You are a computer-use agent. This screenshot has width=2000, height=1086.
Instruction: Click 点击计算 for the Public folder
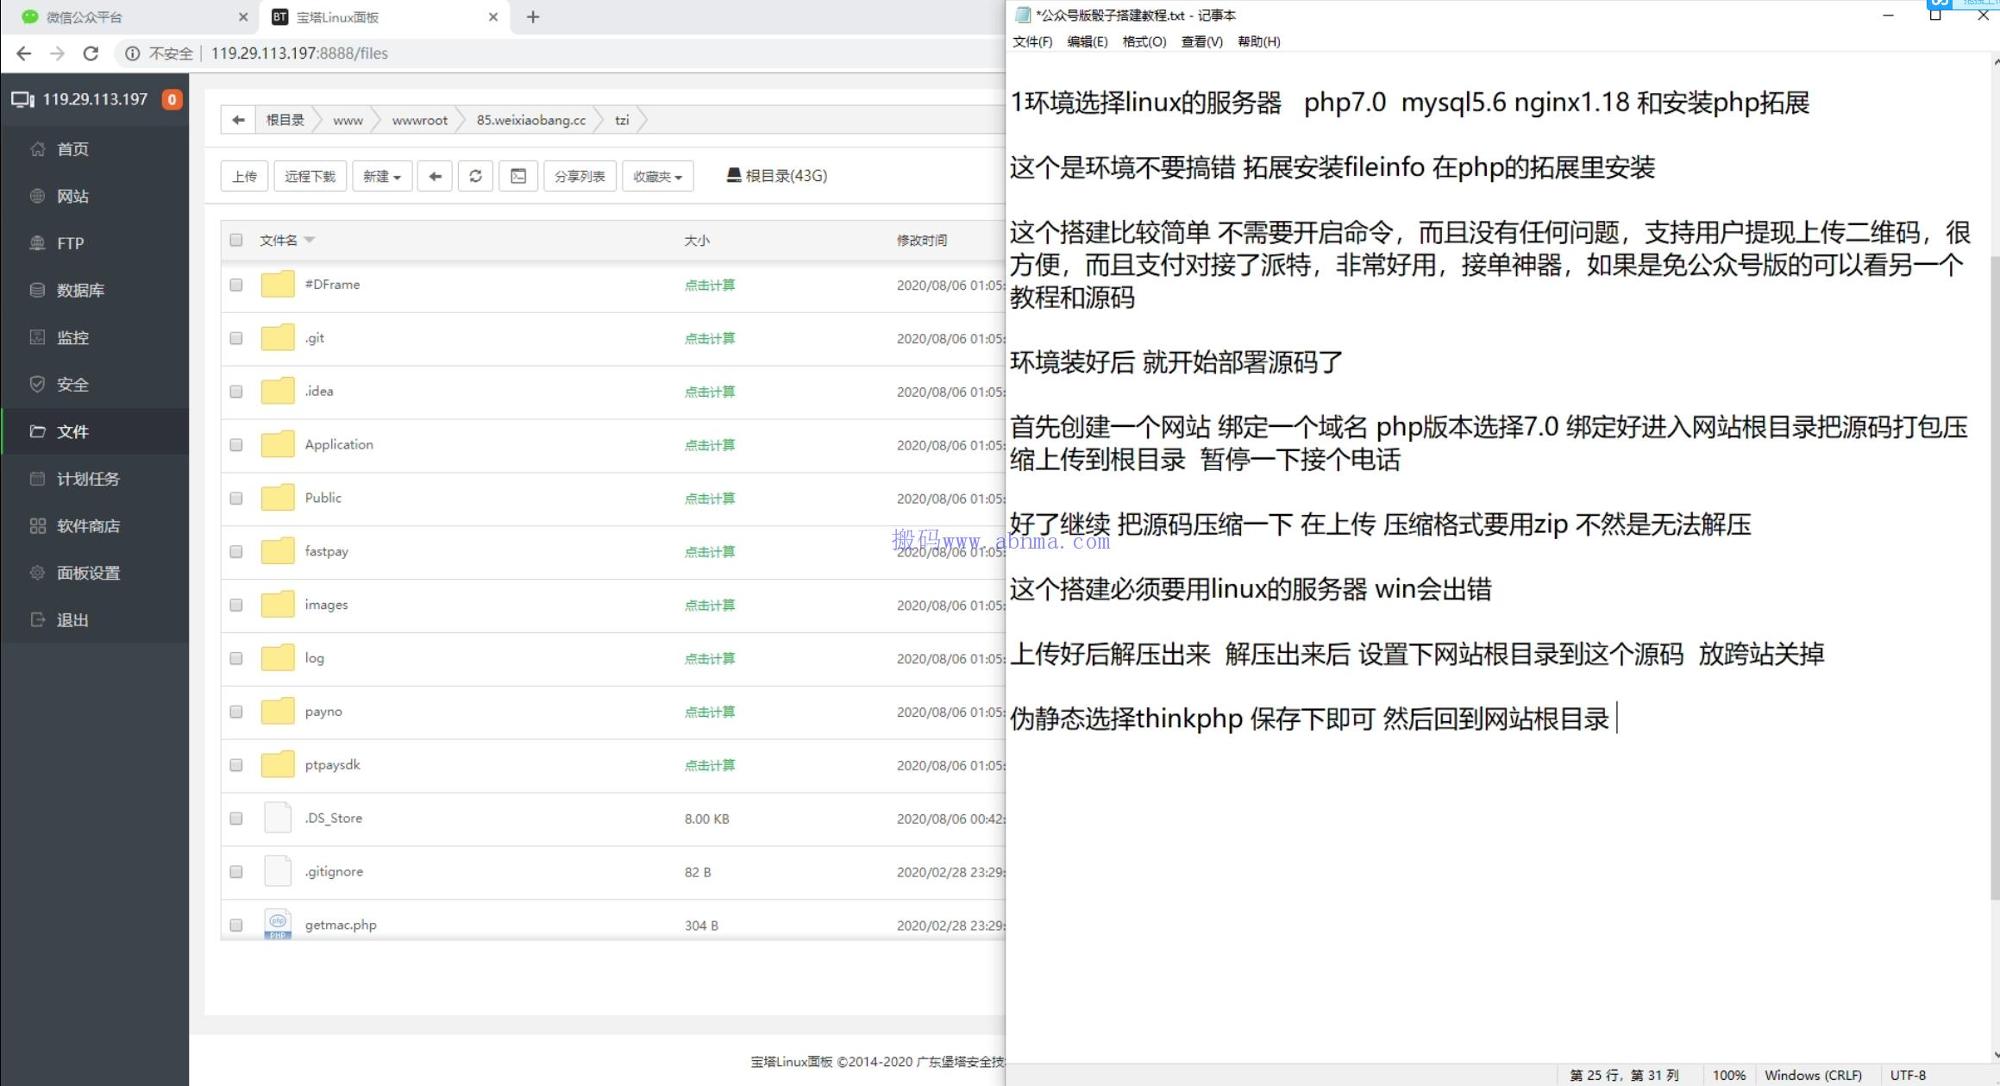(709, 498)
